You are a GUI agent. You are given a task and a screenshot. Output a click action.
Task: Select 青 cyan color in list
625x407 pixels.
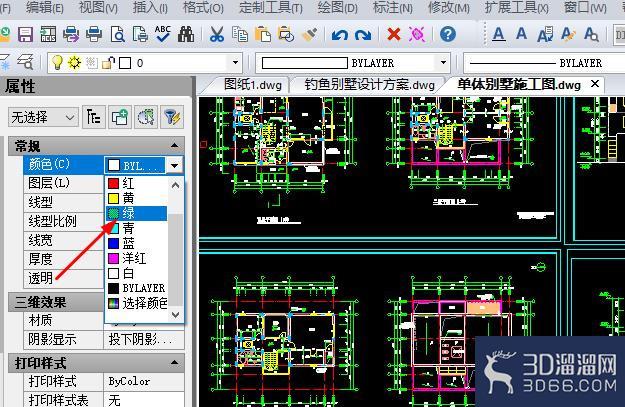click(x=136, y=228)
